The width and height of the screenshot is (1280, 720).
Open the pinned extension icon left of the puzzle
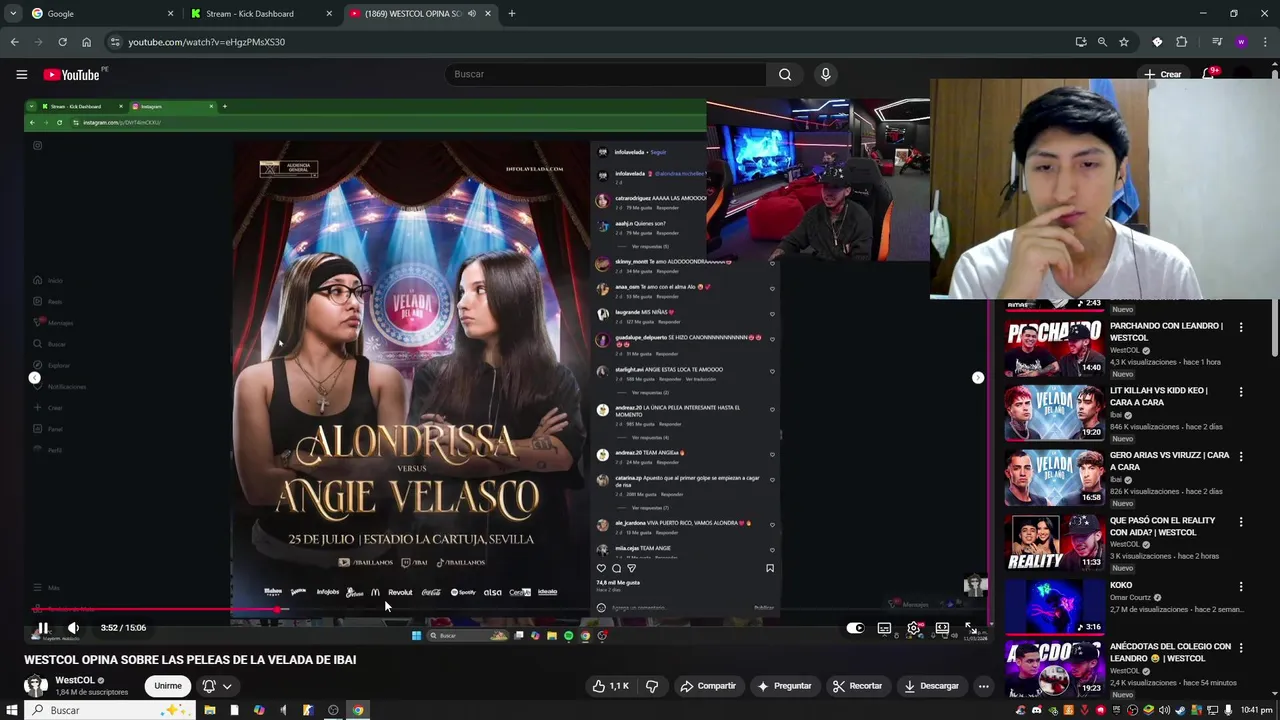[1157, 42]
